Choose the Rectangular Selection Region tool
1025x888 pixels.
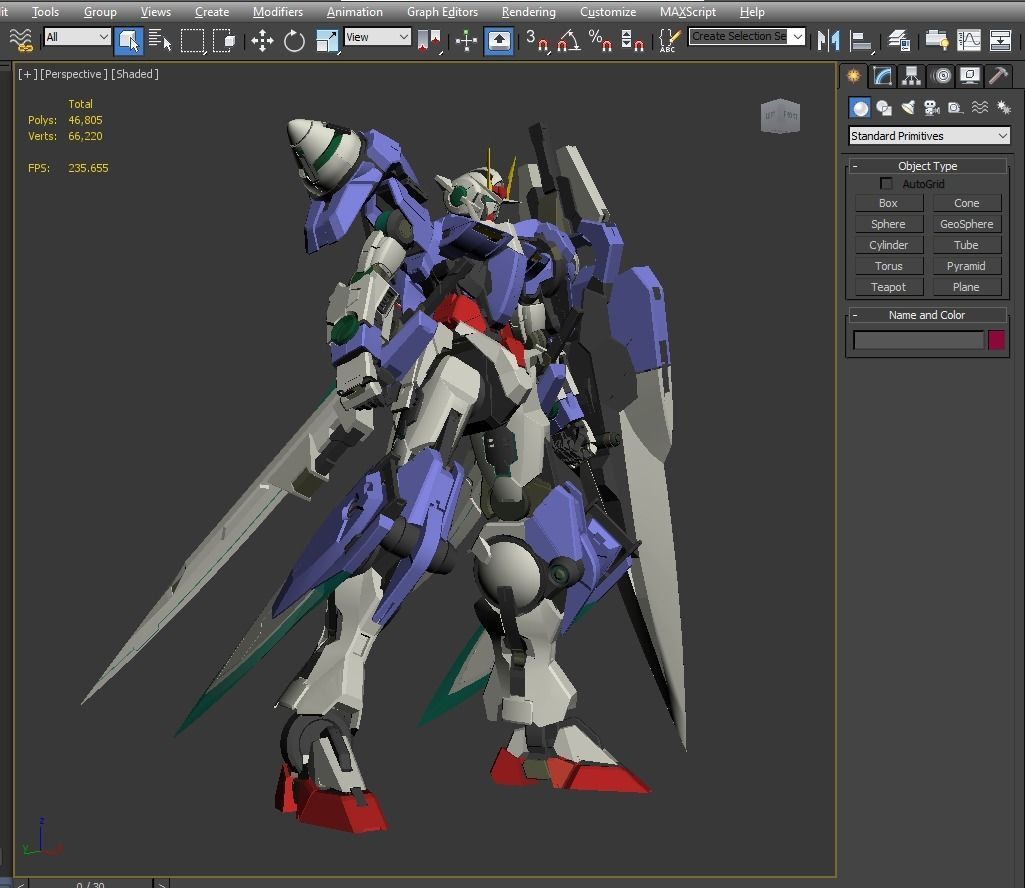tap(192, 41)
